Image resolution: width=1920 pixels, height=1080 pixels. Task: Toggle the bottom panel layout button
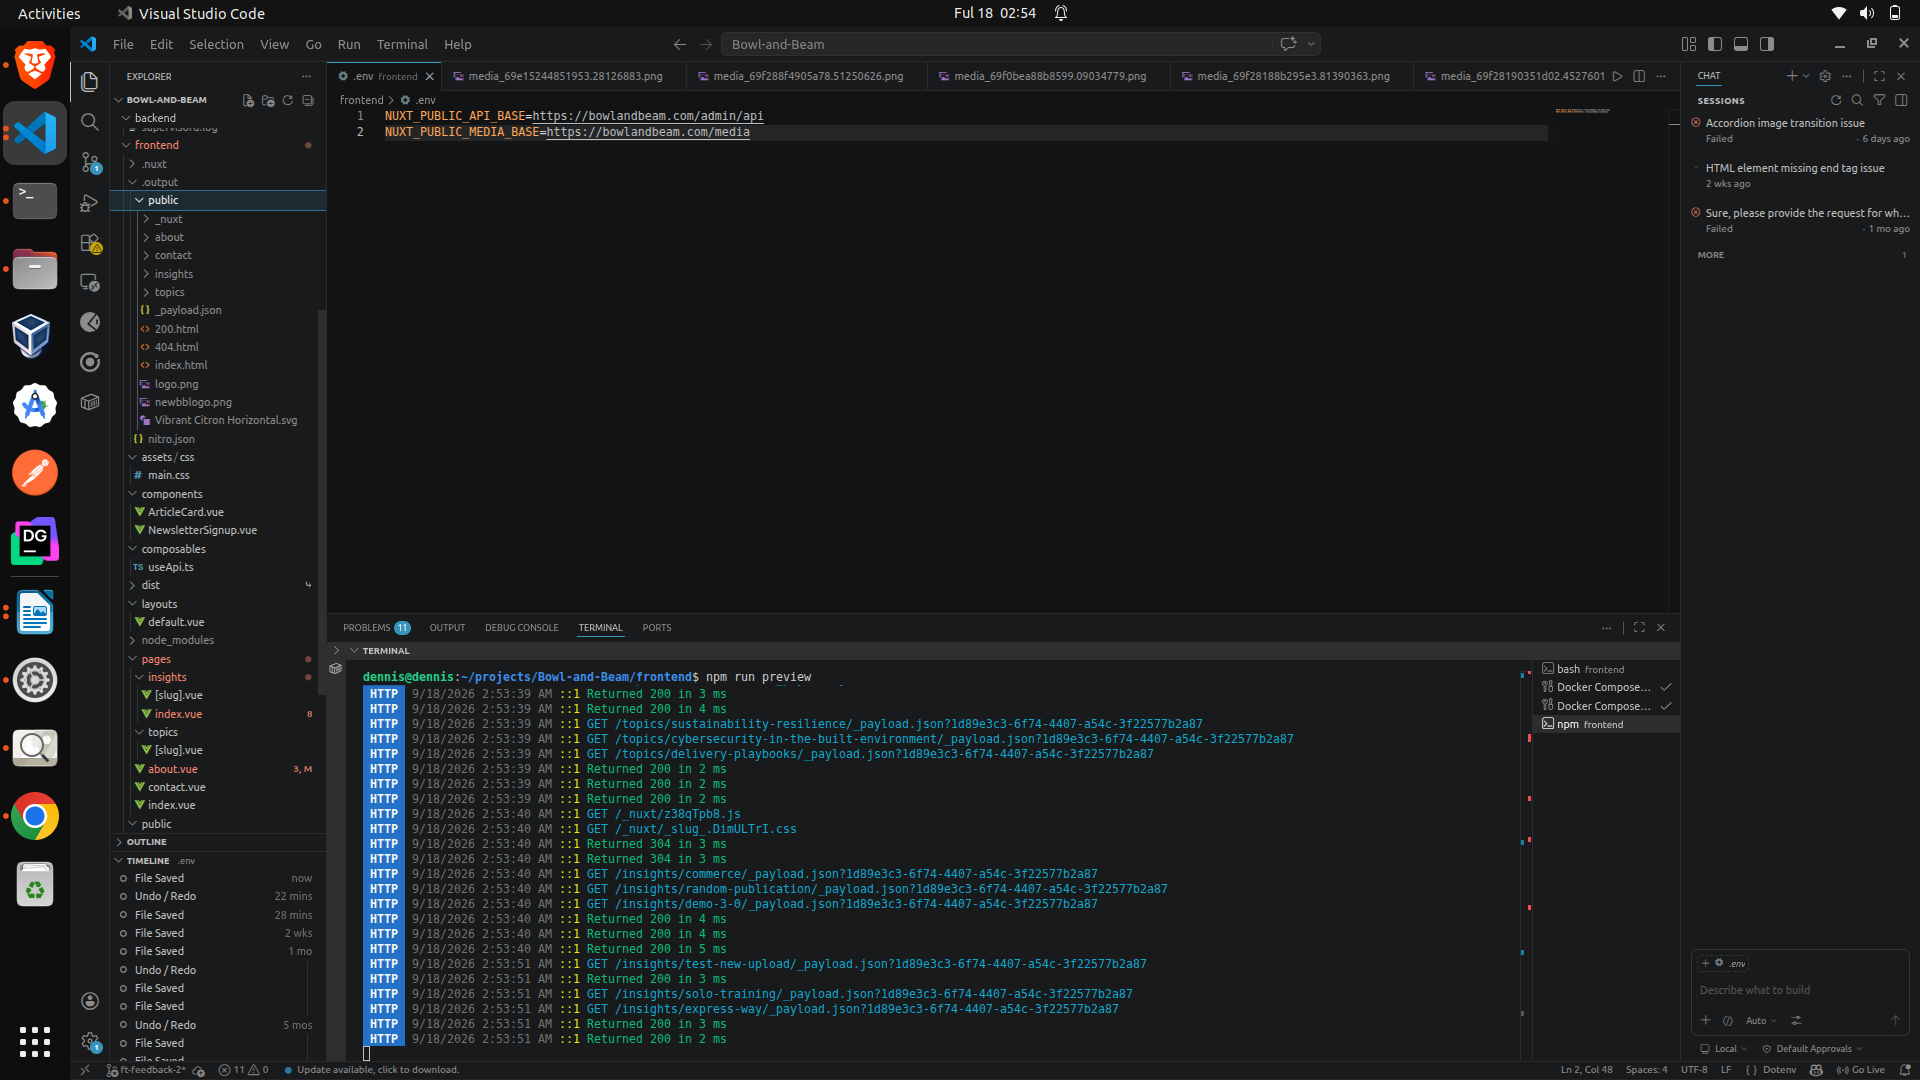click(1741, 44)
